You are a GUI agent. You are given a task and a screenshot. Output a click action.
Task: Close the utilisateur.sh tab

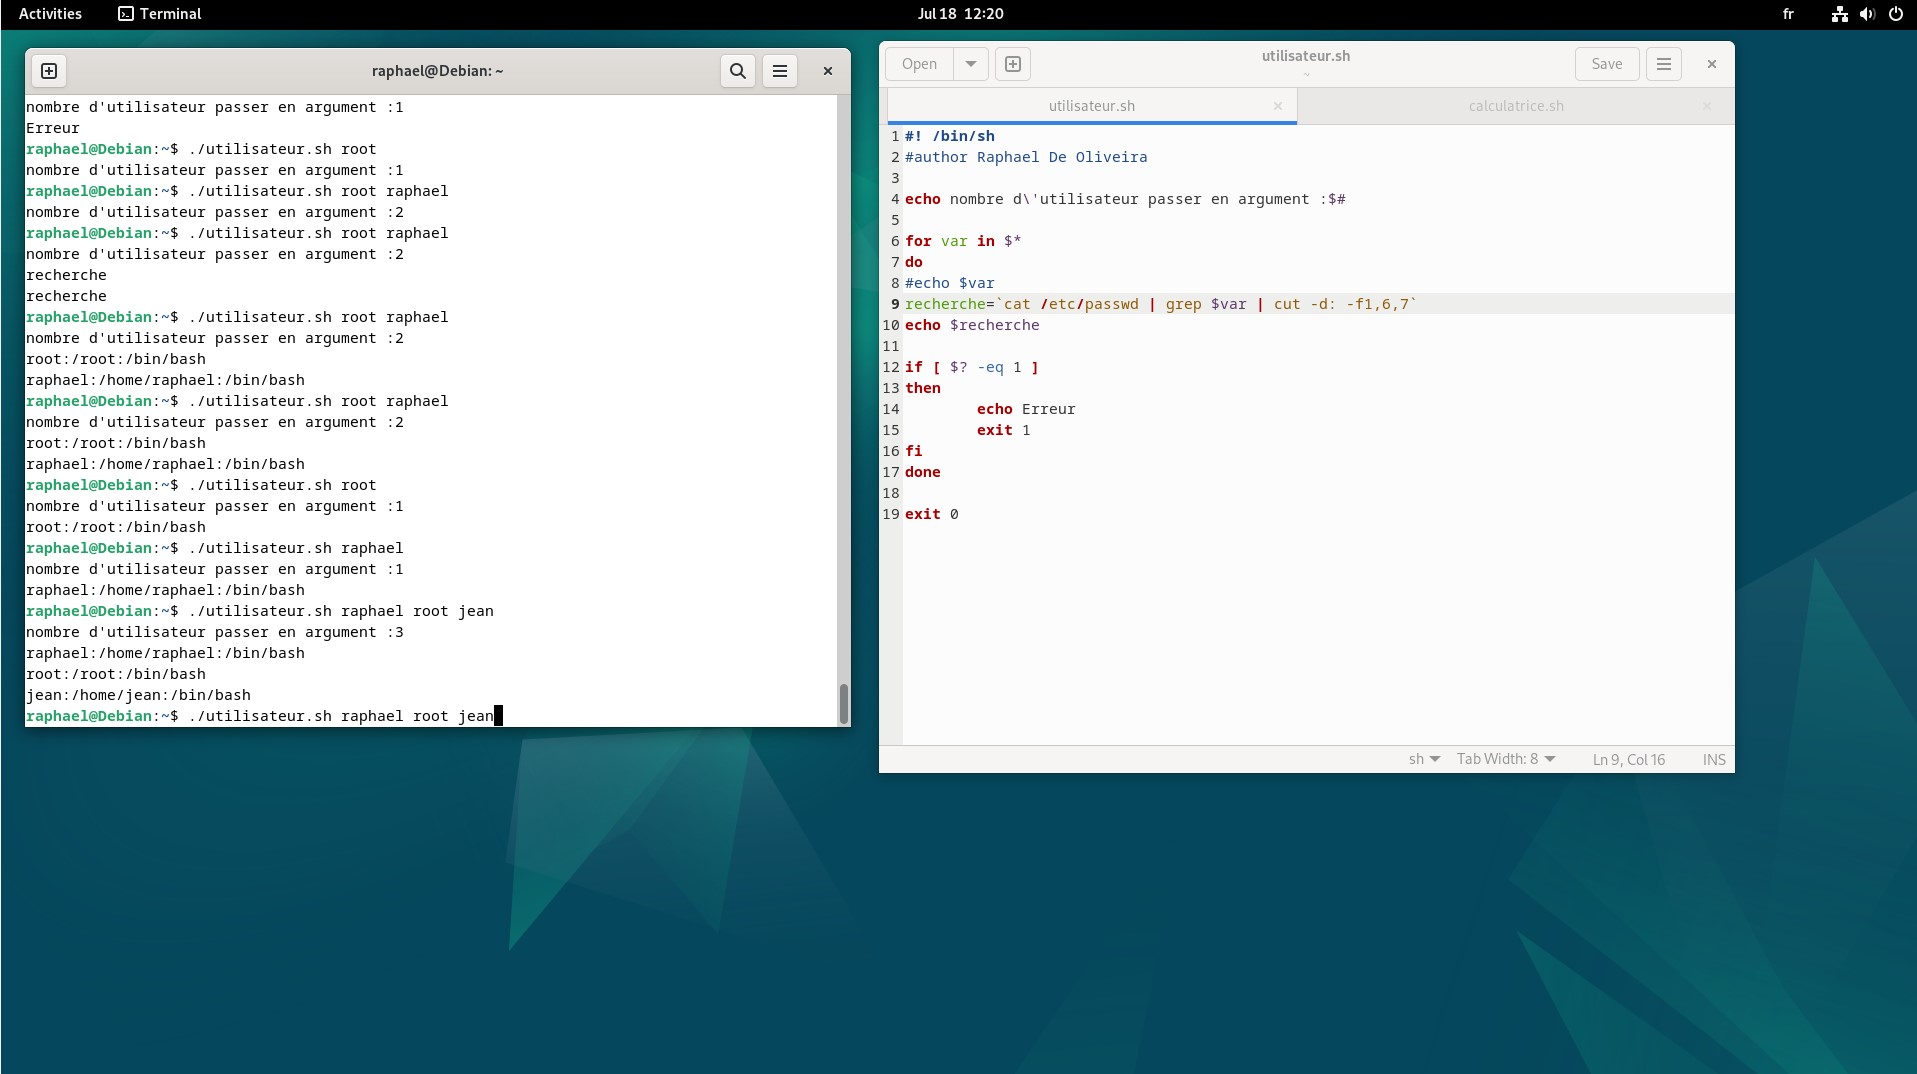1277,106
